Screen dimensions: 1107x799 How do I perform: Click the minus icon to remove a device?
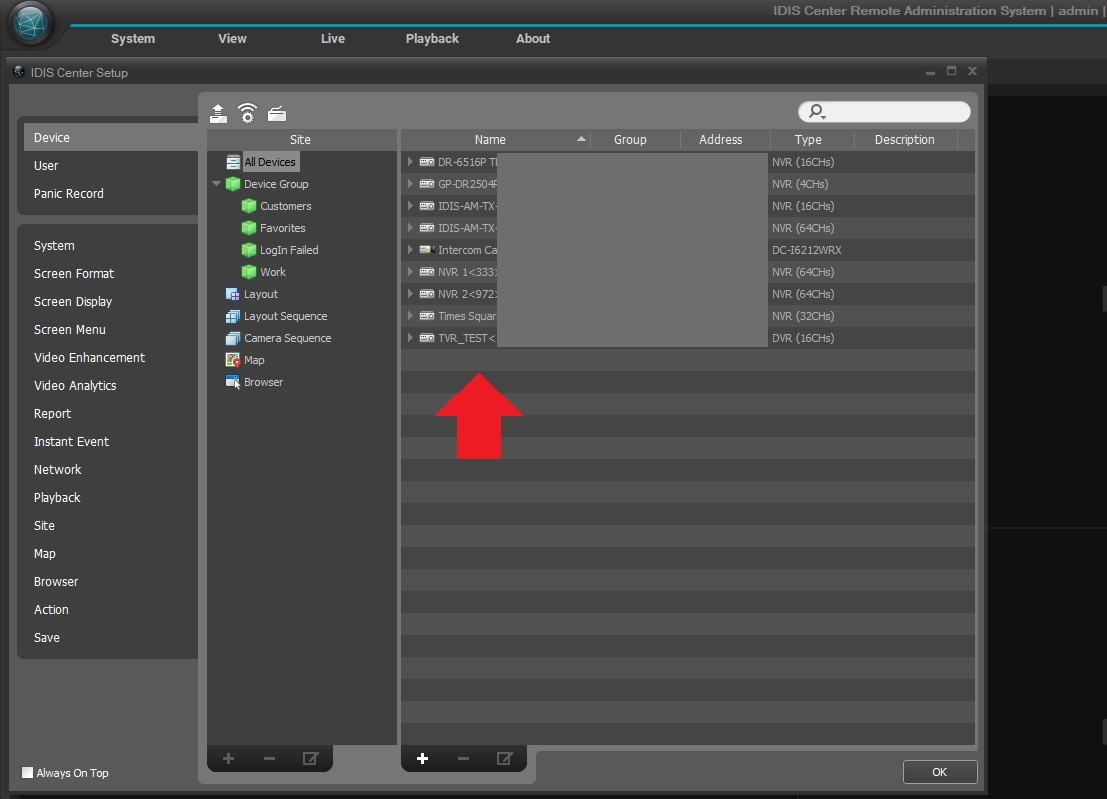[x=463, y=759]
